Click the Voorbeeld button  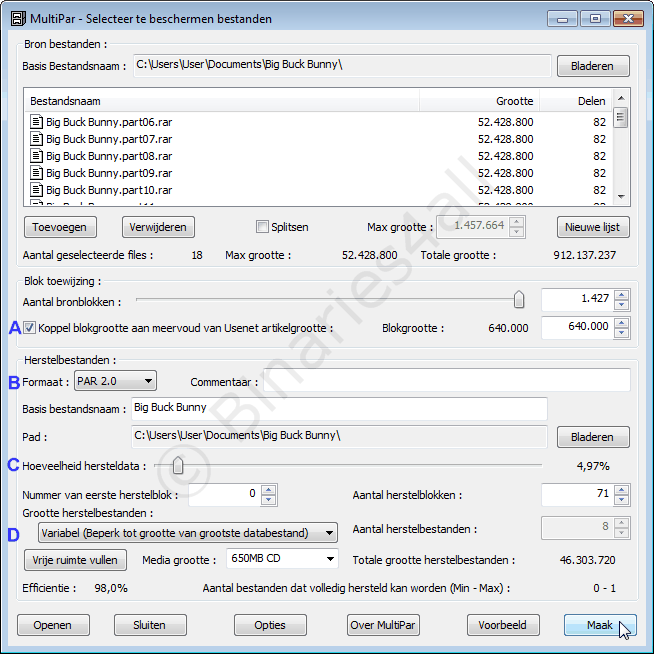(503, 625)
